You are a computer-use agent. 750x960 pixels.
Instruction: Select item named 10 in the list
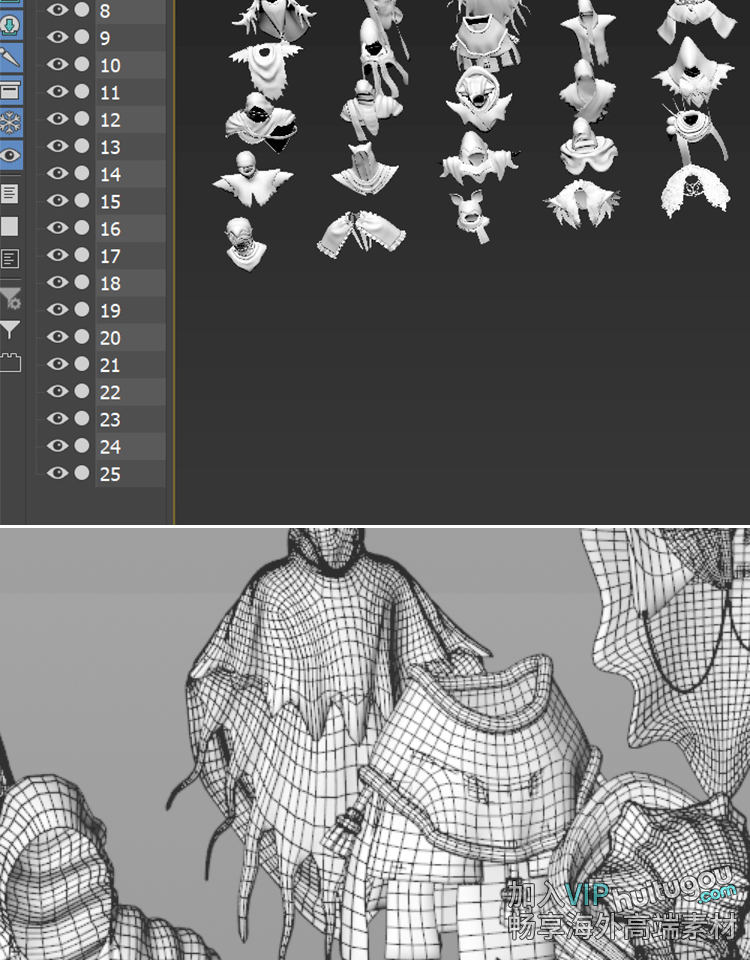point(130,65)
